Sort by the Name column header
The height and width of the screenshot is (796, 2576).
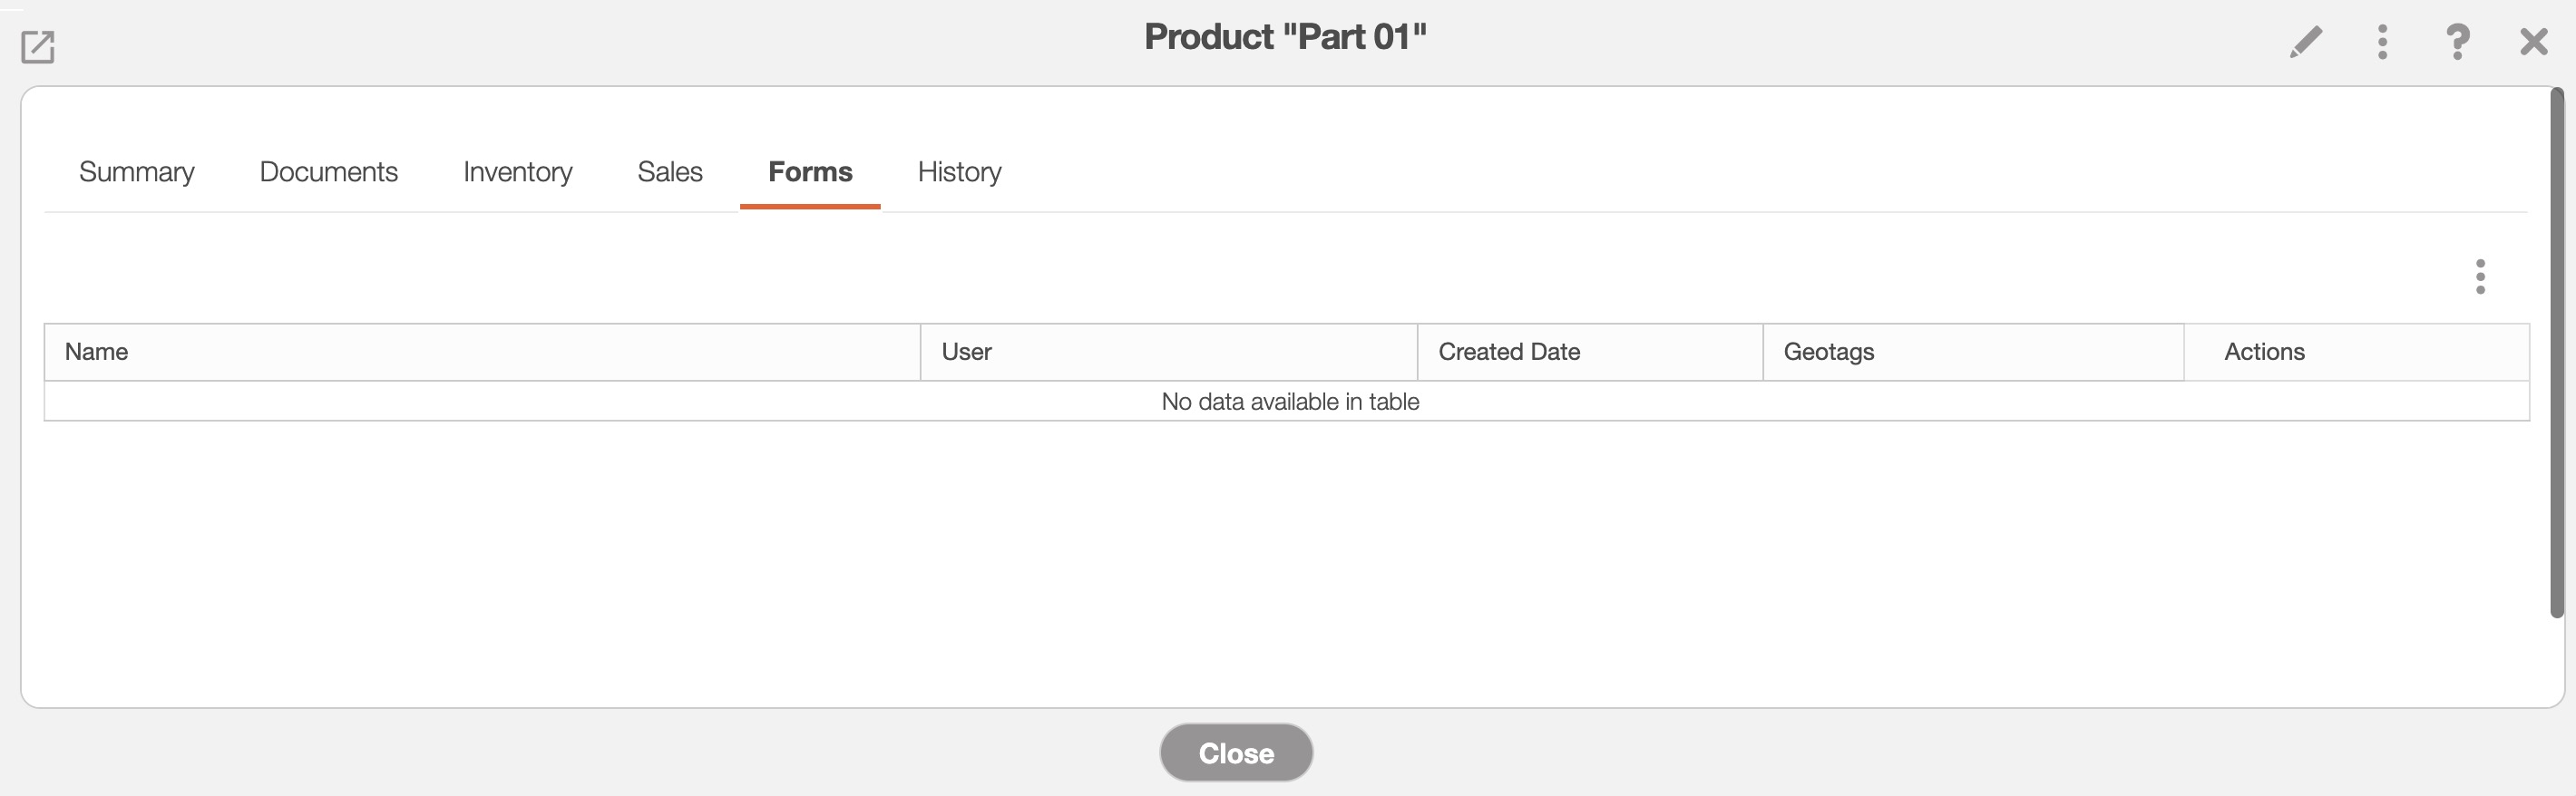pos(97,352)
